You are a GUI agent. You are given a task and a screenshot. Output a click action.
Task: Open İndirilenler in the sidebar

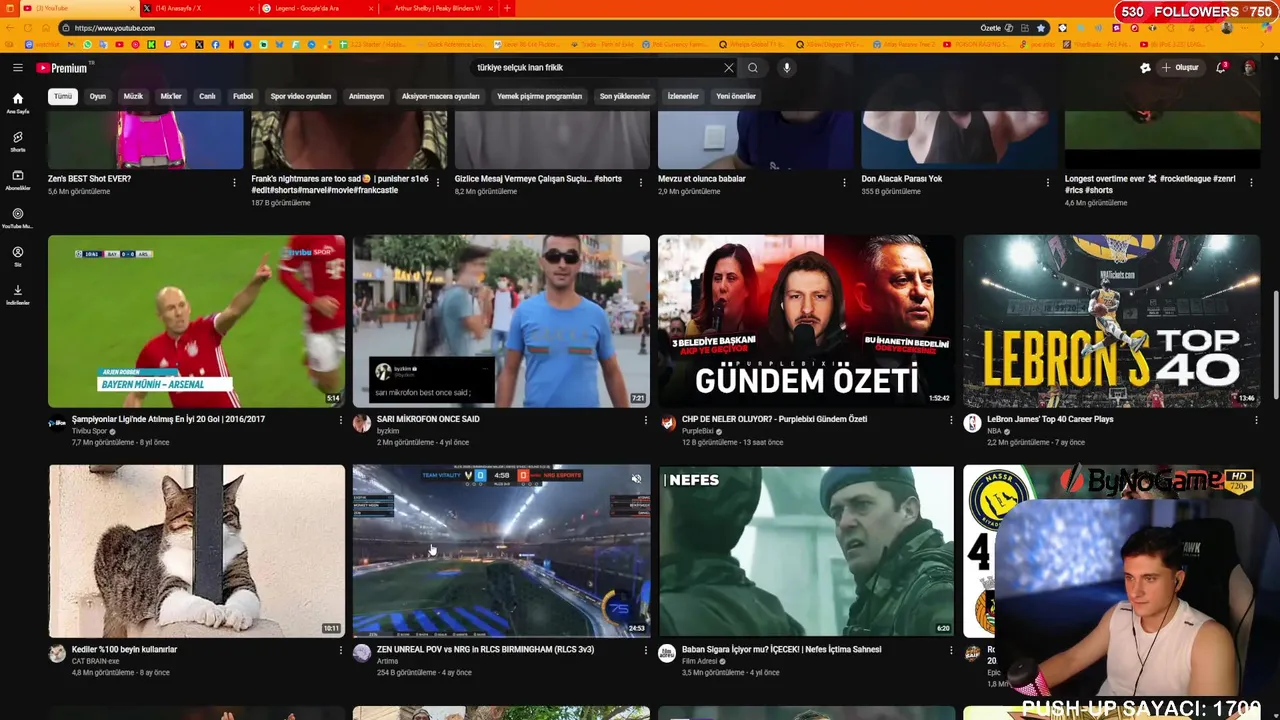(x=17, y=294)
